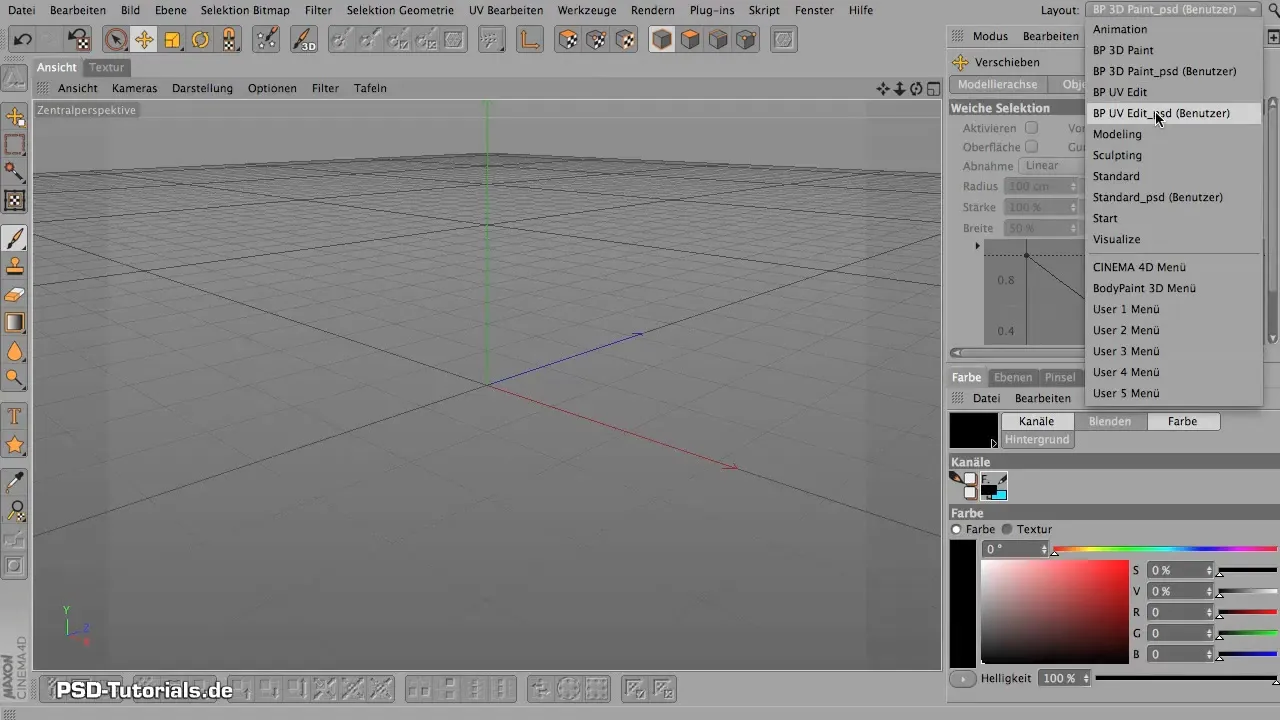Select the Clone stamp tool

[15, 267]
